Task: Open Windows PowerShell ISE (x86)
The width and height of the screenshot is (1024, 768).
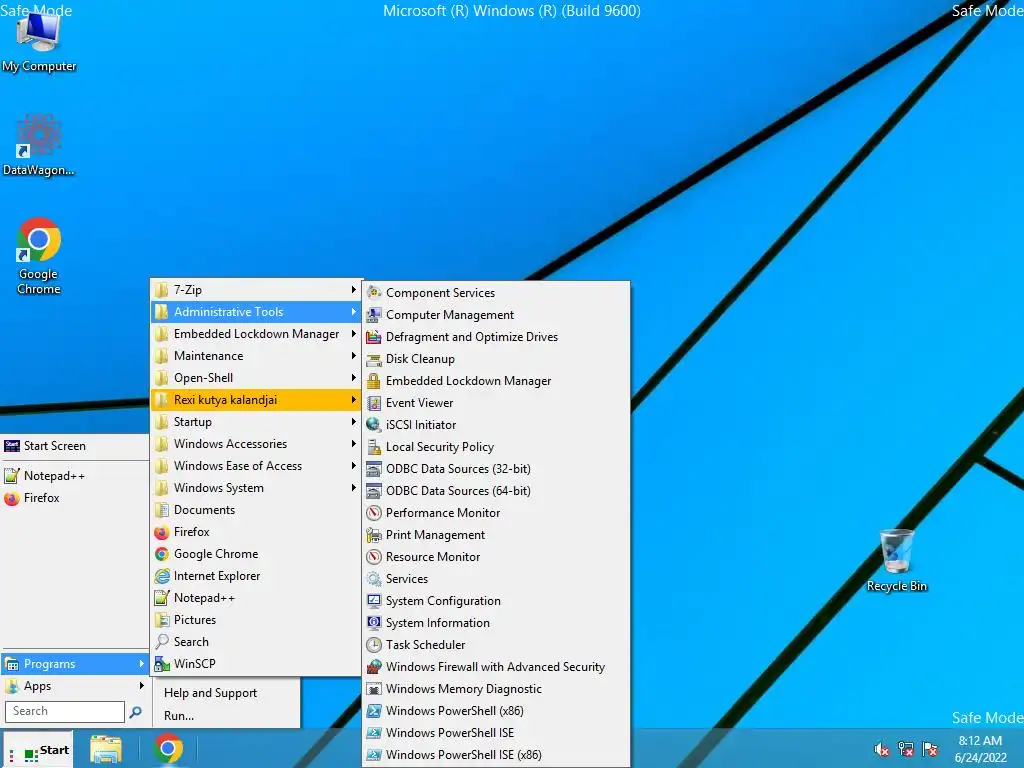Action: [496, 754]
